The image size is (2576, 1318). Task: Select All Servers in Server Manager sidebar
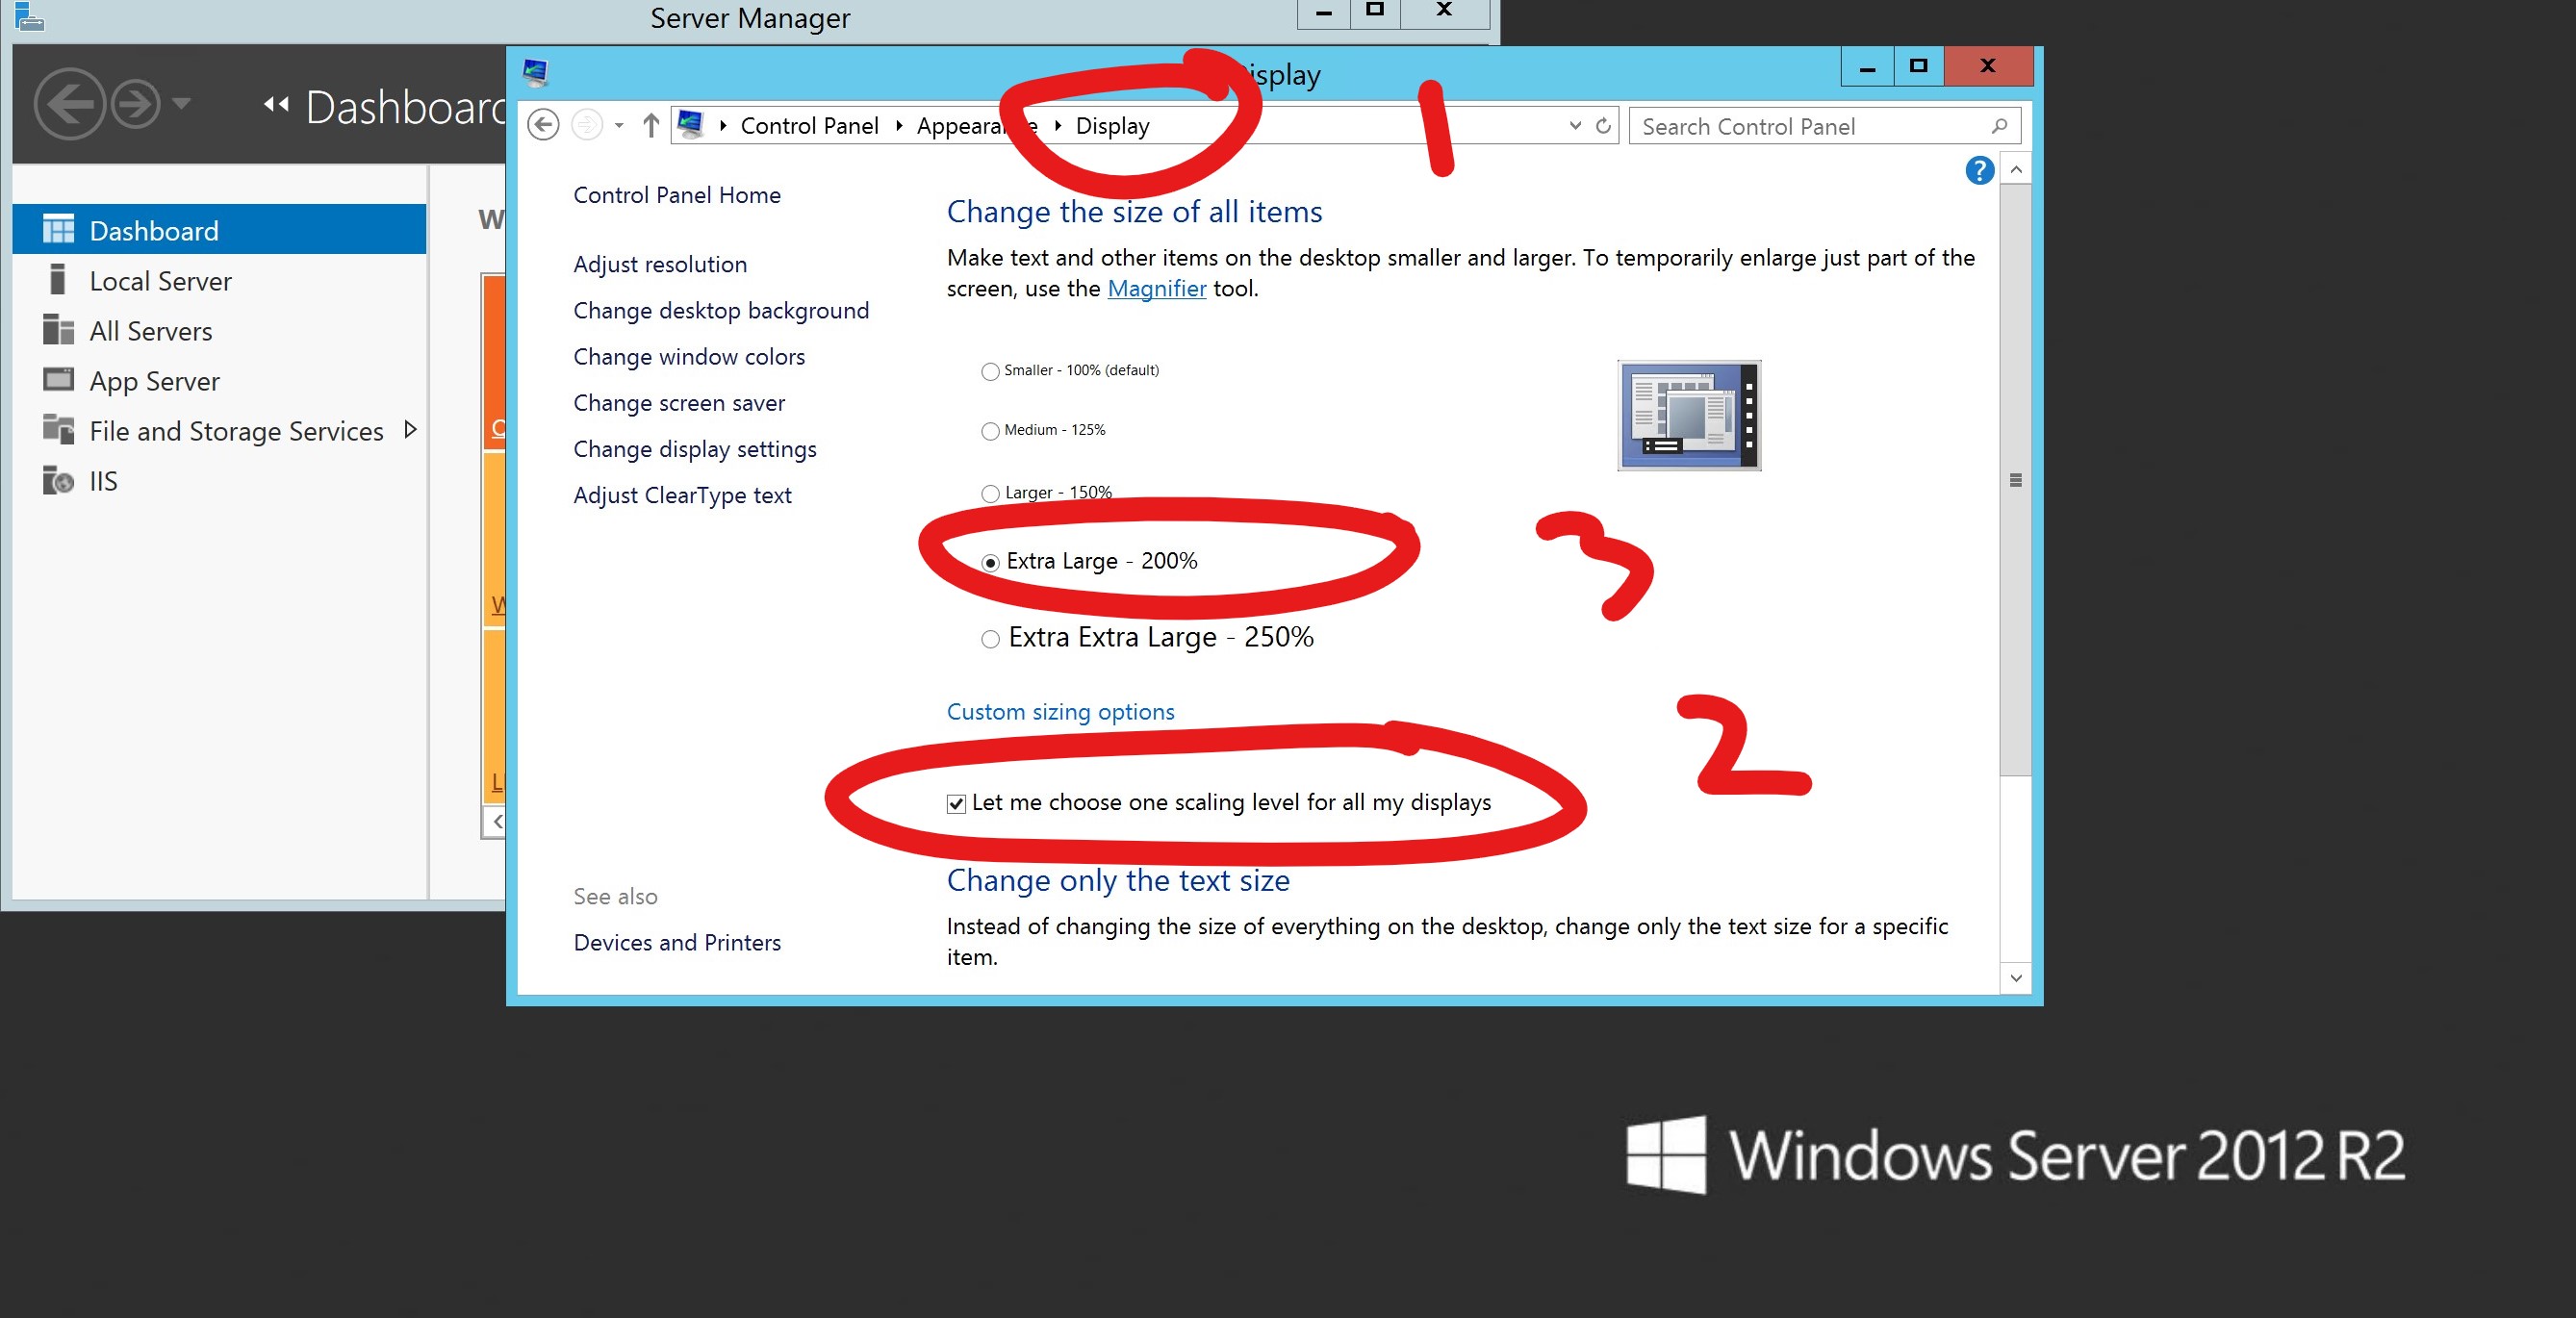click(x=219, y=331)
